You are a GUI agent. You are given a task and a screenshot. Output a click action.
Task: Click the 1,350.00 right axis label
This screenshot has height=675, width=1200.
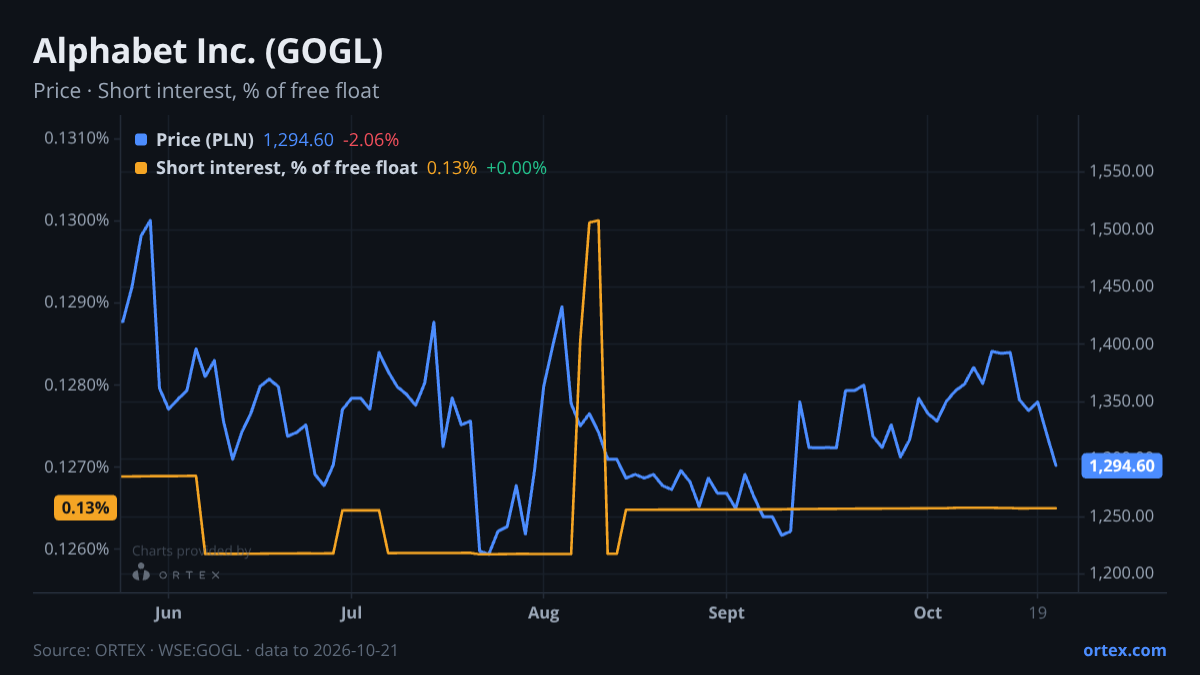(1122, 402)
